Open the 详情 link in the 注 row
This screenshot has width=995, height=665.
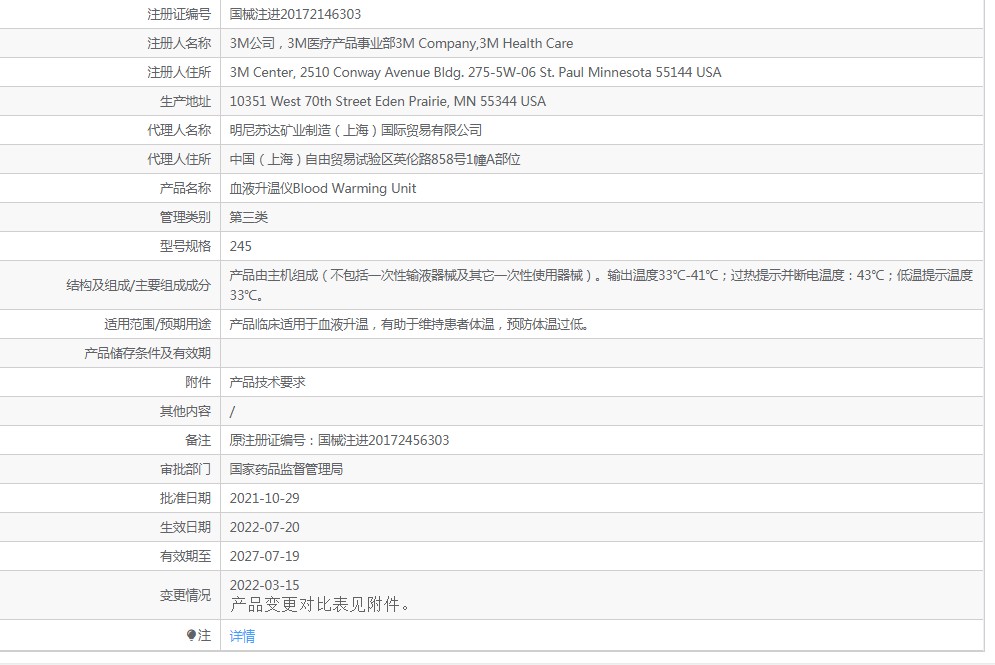pos(242,636)
